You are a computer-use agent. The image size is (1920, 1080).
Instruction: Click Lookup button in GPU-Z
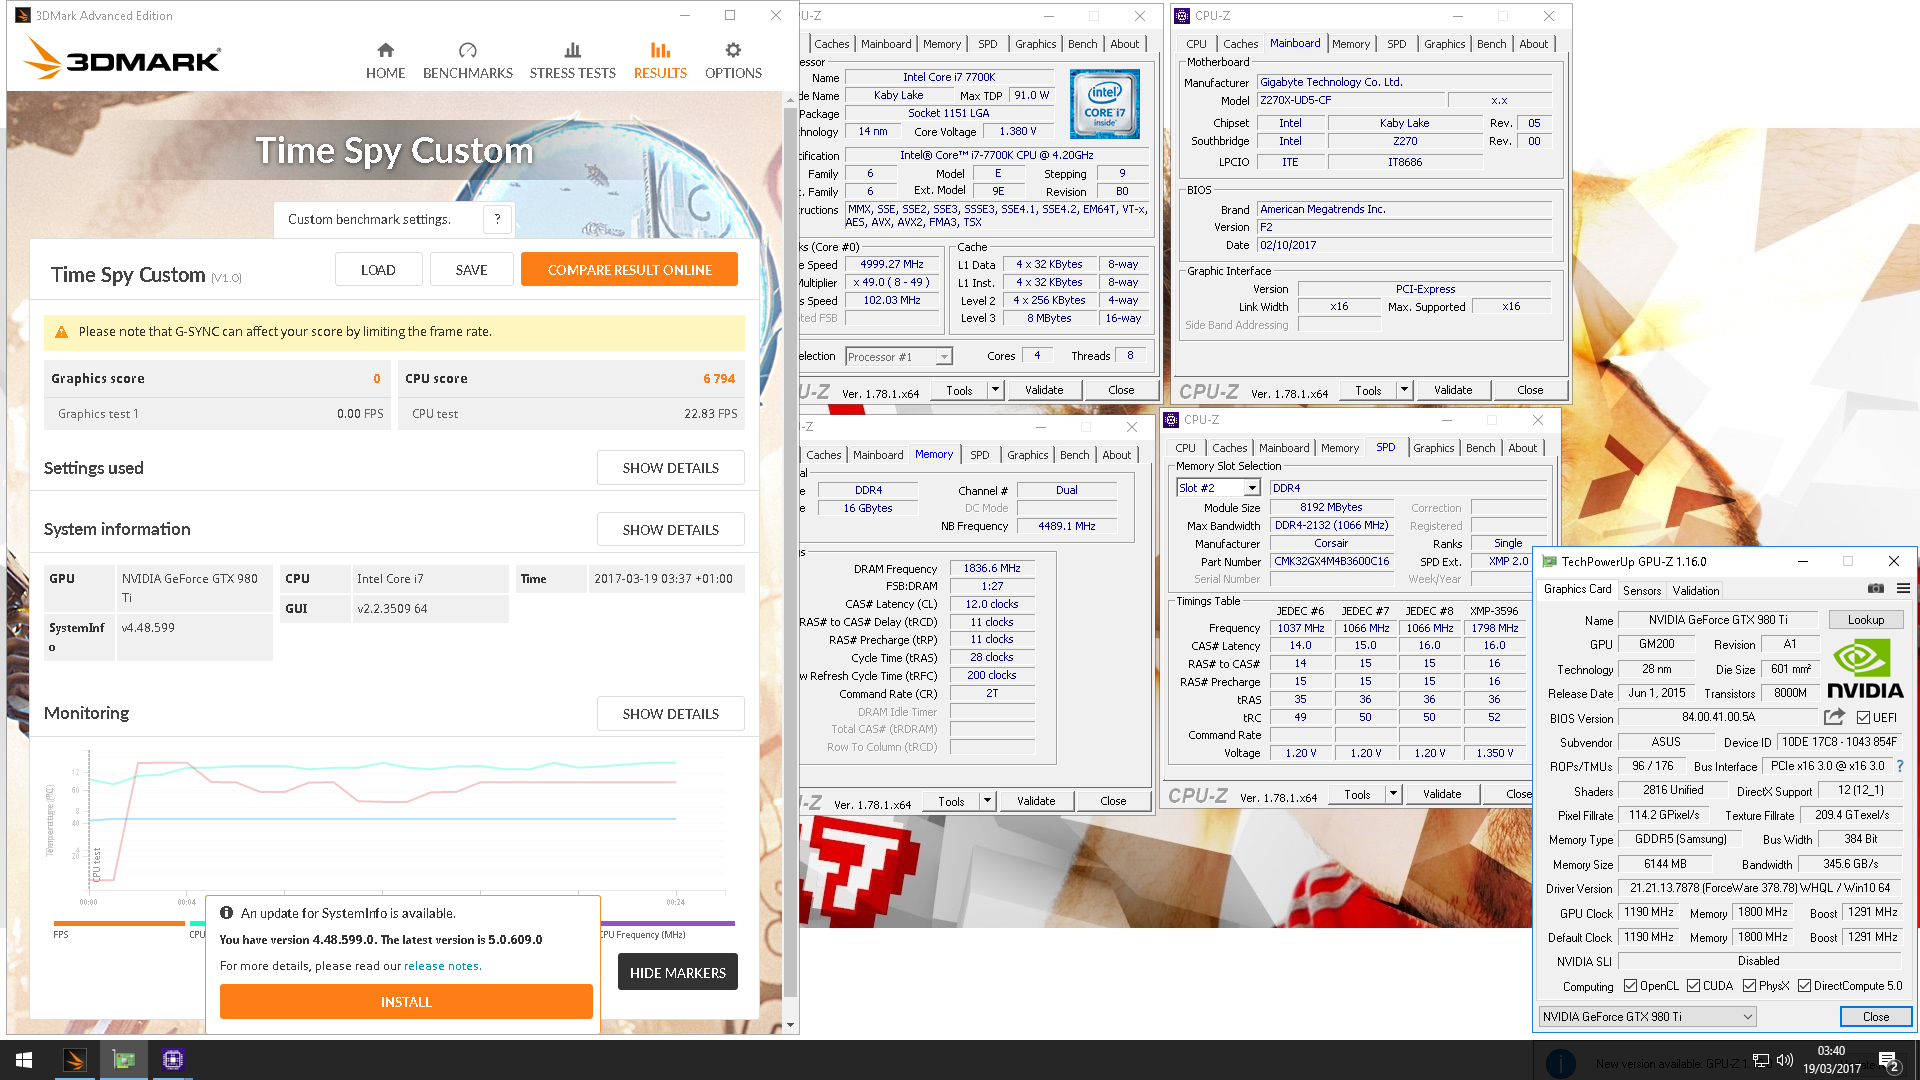coord(1865,620)
